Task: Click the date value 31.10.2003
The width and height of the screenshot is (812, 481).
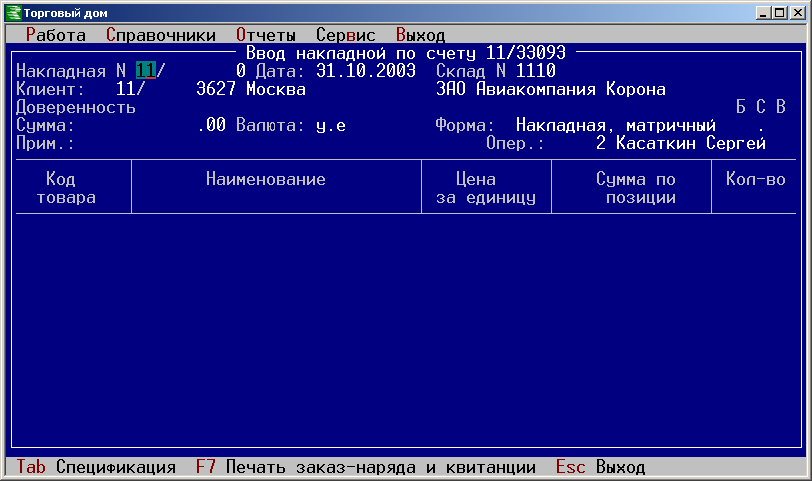Action: 366,70
